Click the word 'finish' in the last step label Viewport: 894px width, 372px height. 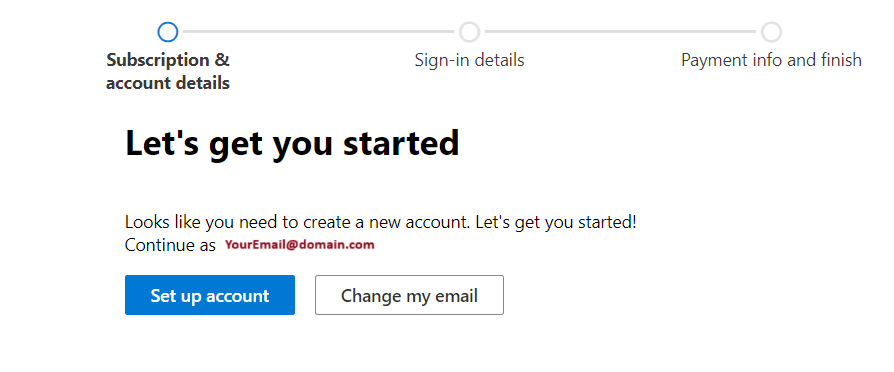tap(838, 60)
